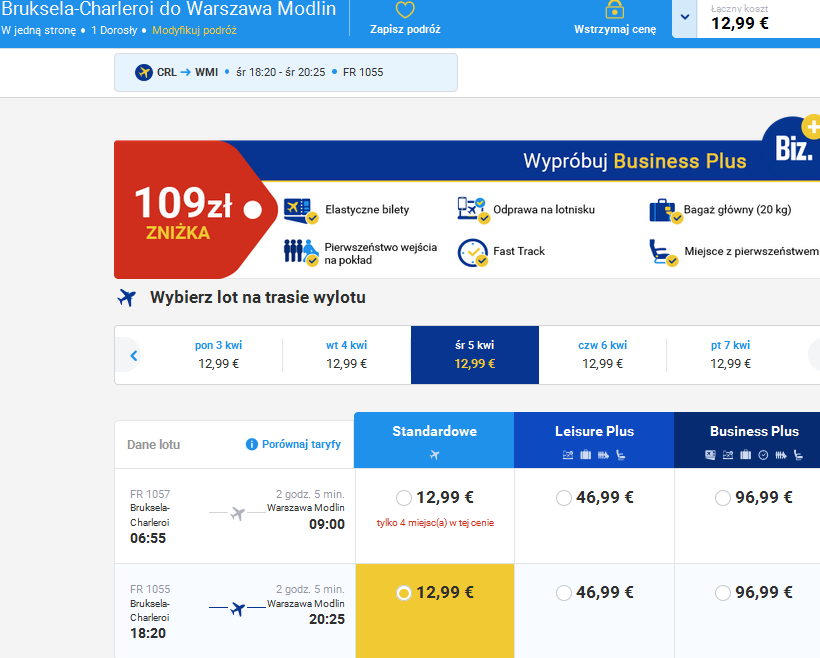Click the round plane icon beside CRL
This screenshot has width=820, height=658.
(144, 72)
